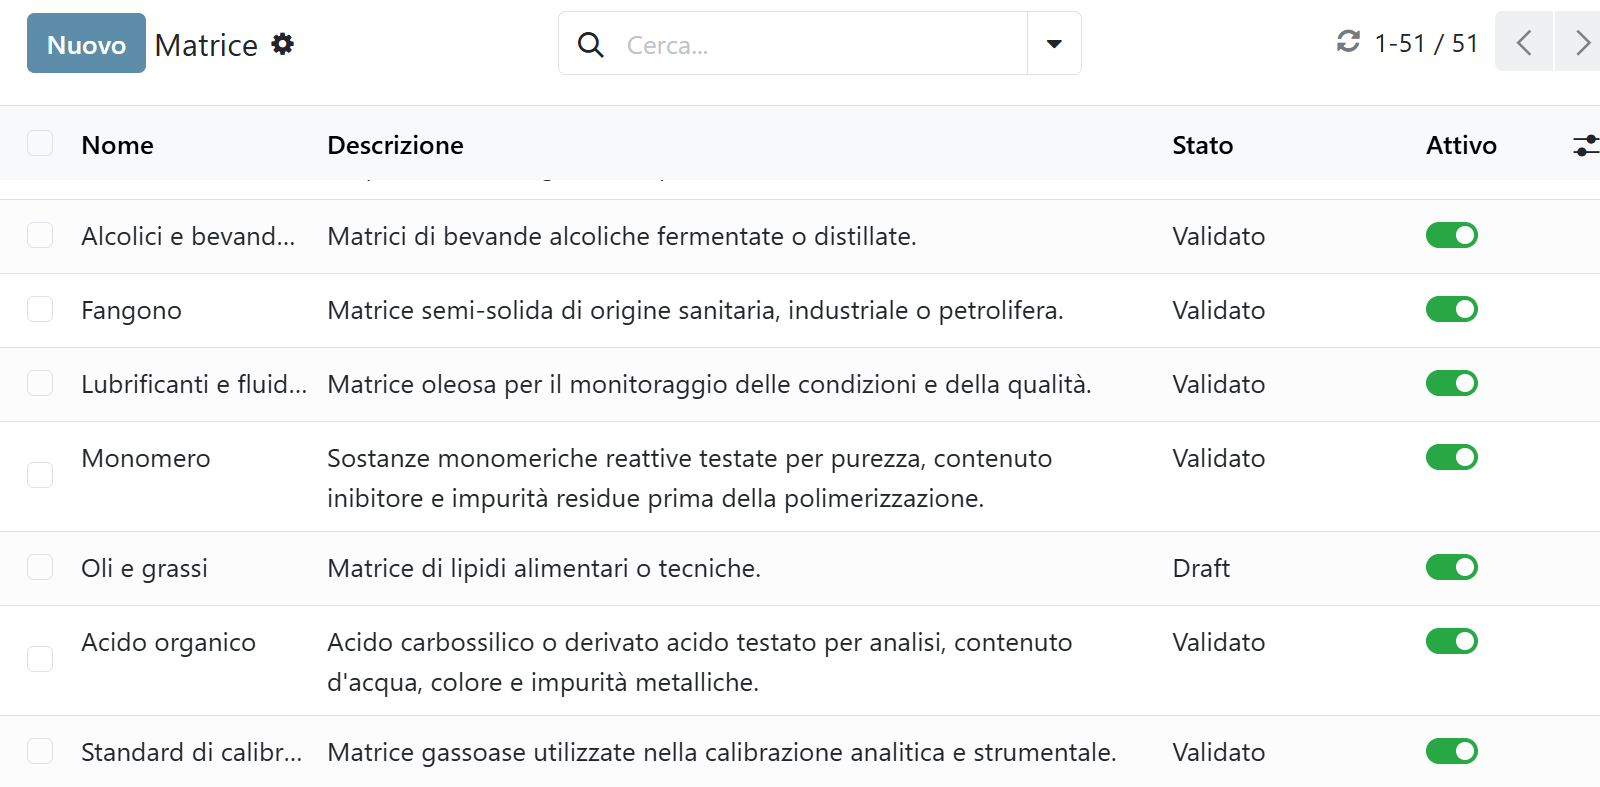This screenshot has width=1600, height=787.
Task: Check the Fangono row checkbox
Action: (x=40, y=310)
